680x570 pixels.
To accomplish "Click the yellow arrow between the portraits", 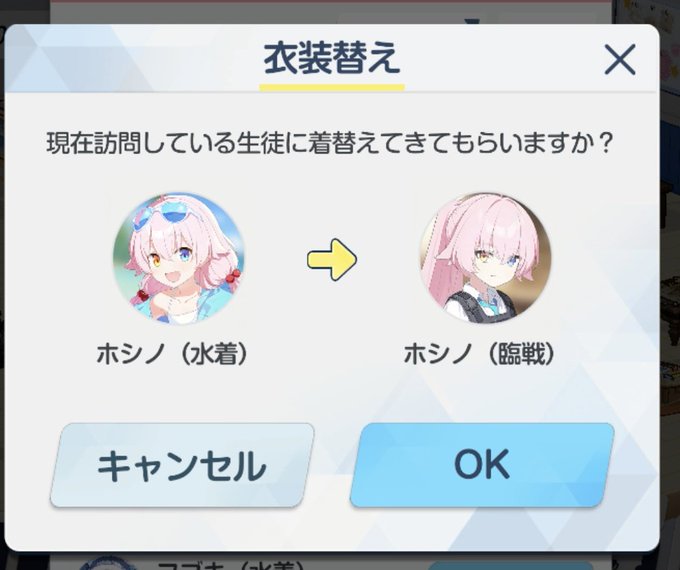I will coord(332,259).
